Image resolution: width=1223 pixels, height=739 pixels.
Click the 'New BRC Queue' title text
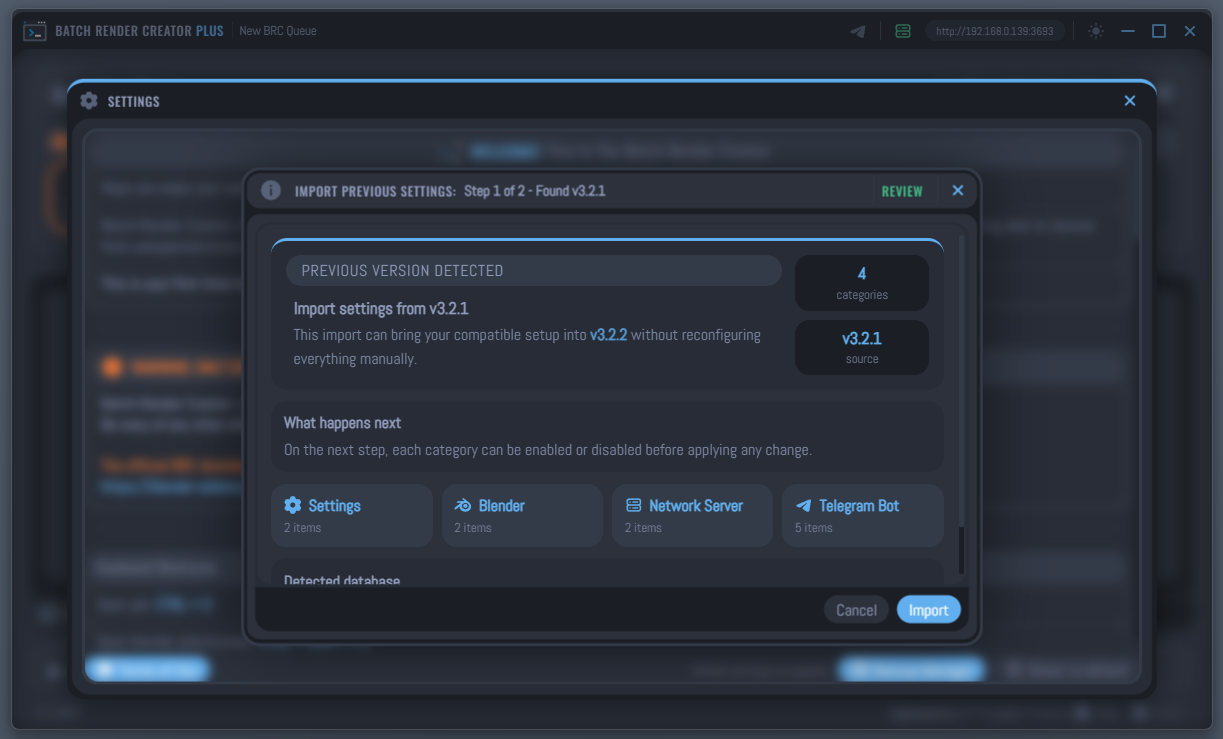278,31
